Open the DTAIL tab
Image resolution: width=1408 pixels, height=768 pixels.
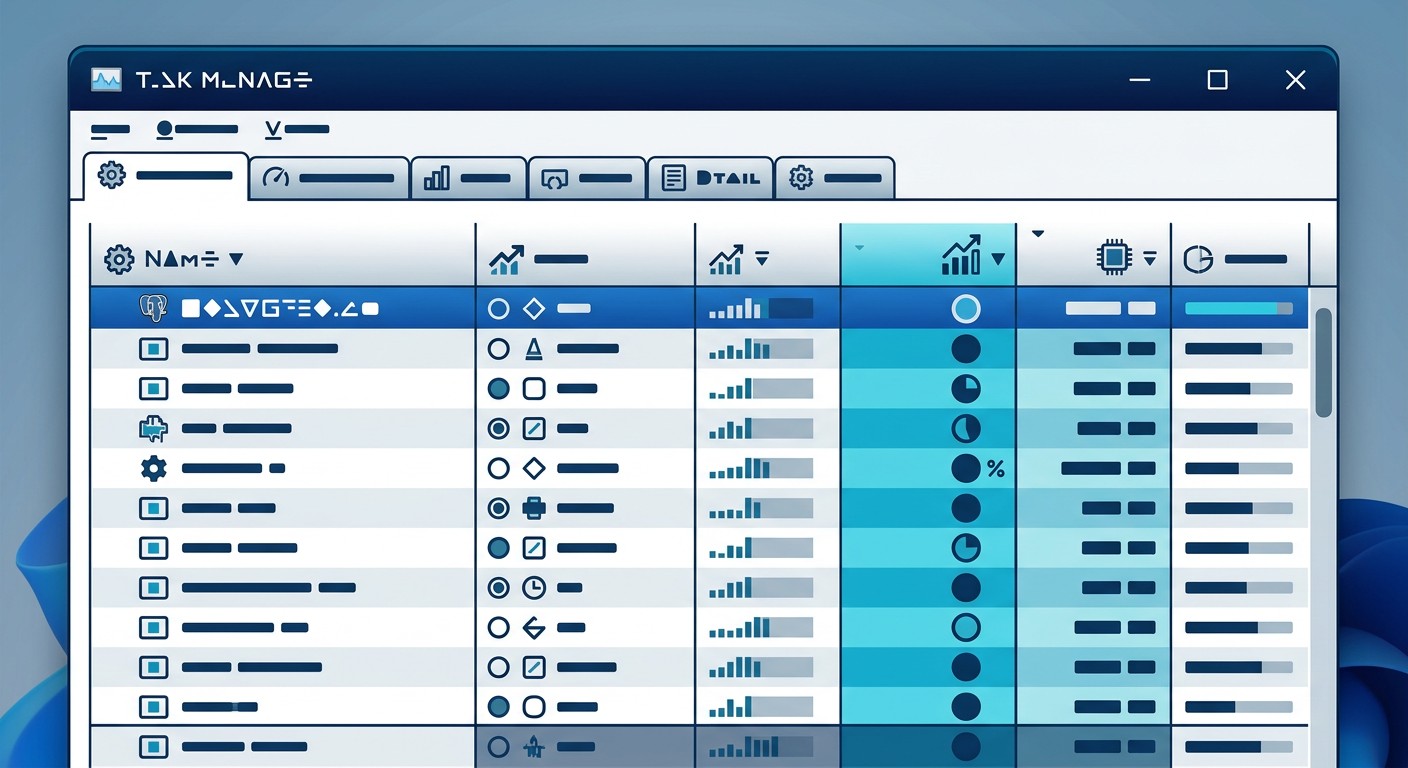(710, 178)
